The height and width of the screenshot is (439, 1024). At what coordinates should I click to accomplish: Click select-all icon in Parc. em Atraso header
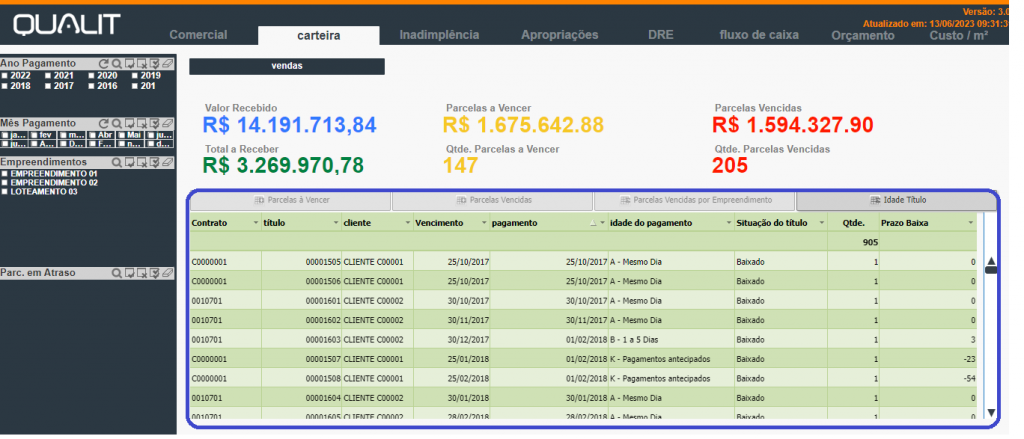click(x=155, y=274)
